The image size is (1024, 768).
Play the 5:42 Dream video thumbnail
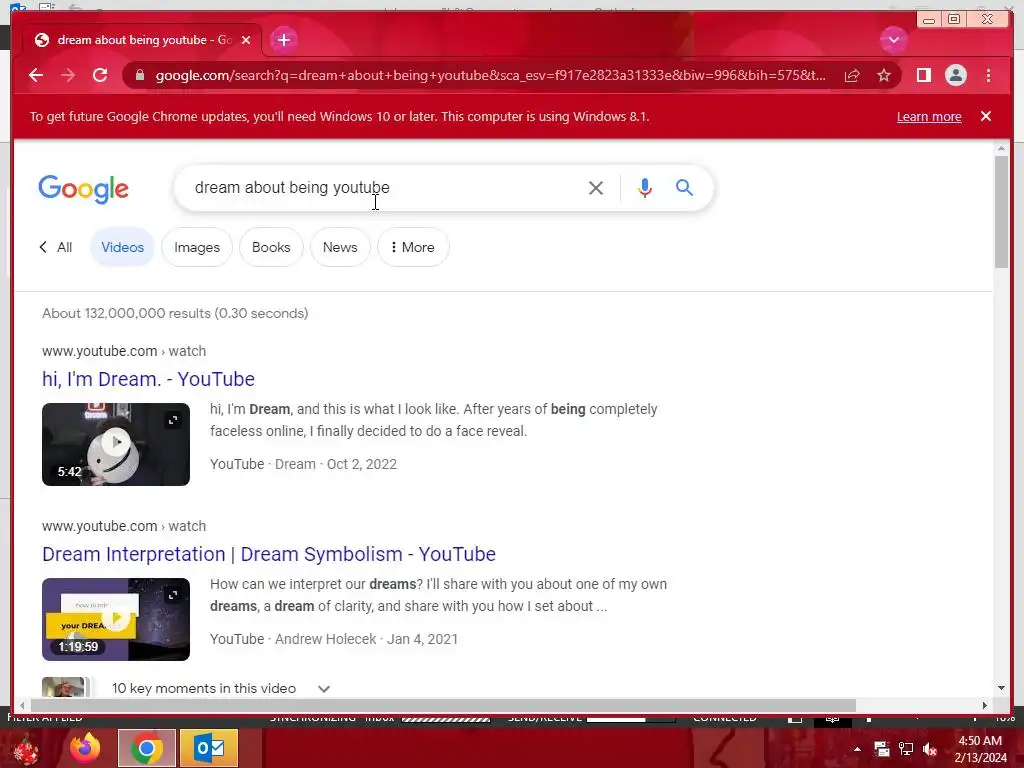coord(116,444)
